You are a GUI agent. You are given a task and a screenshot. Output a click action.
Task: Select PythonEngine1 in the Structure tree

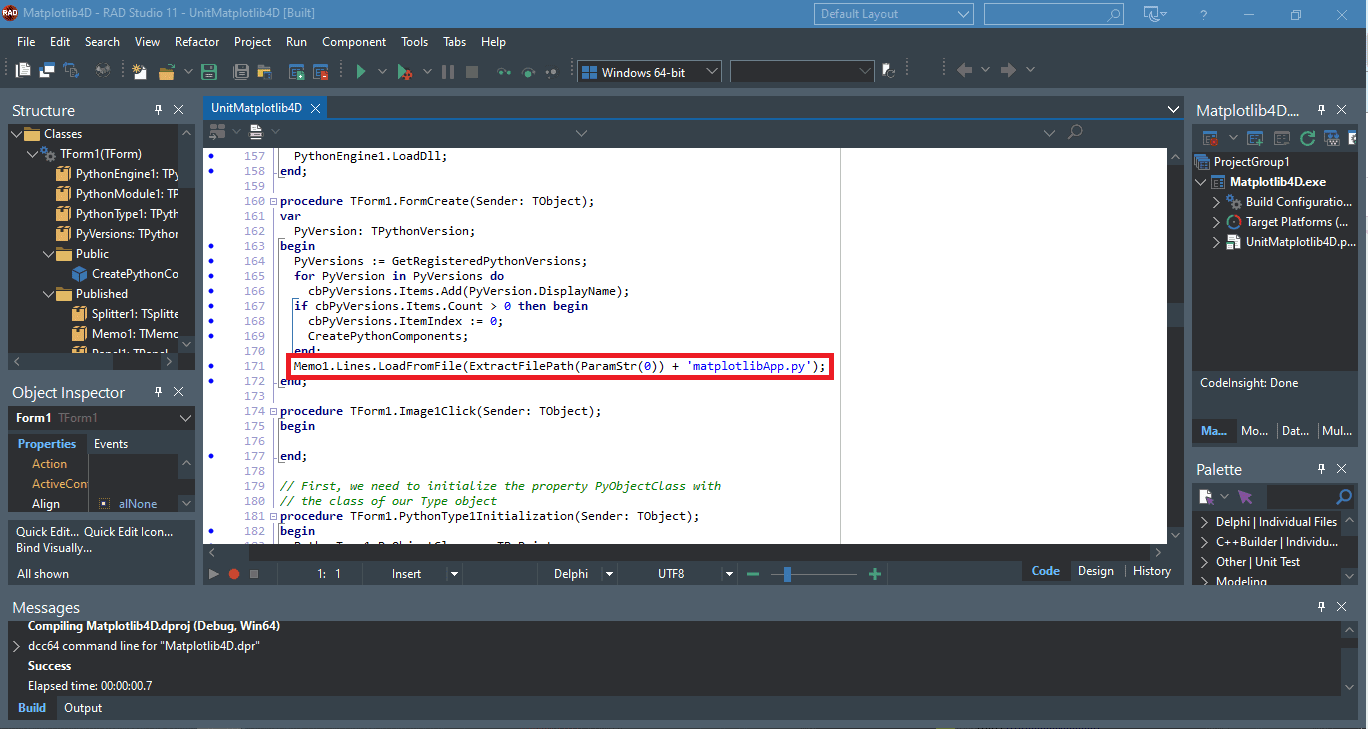(120, 173)
